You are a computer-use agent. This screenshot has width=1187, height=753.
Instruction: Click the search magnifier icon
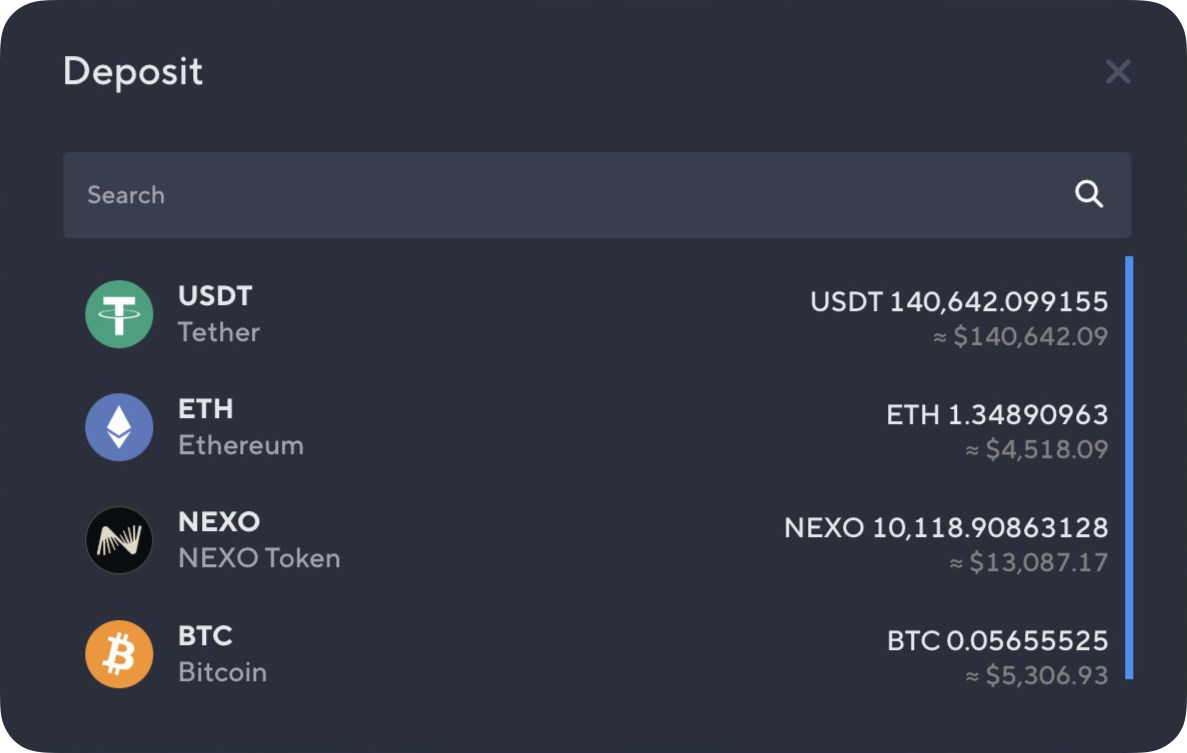point(1089,195)
